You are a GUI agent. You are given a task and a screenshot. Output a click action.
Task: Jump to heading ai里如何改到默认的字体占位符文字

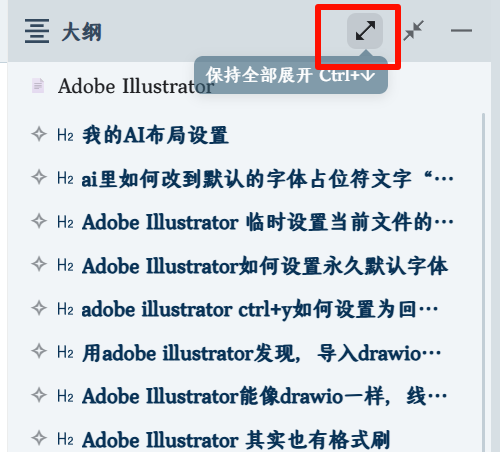(x=268, y=179)
